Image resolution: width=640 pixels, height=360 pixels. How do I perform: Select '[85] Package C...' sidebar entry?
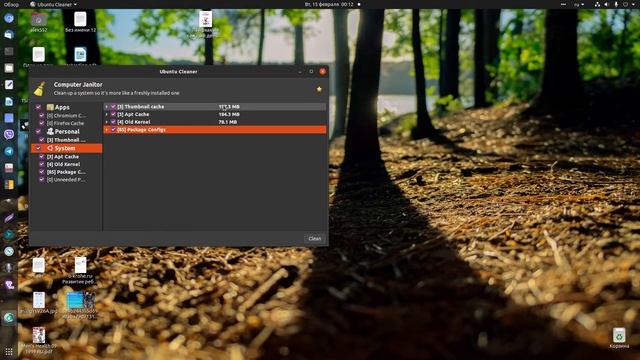coord(66,172)
